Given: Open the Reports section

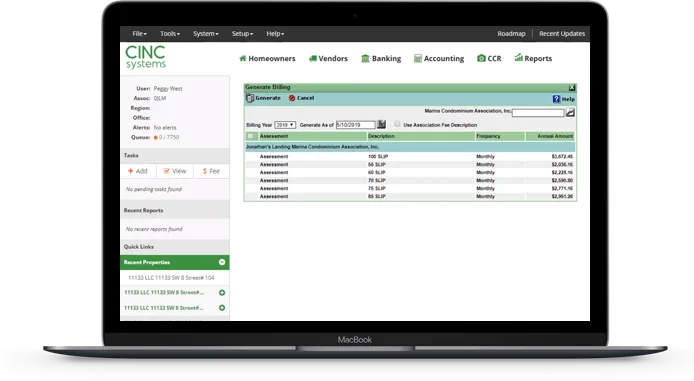Looking at the screenshot, I should point(533,58).
